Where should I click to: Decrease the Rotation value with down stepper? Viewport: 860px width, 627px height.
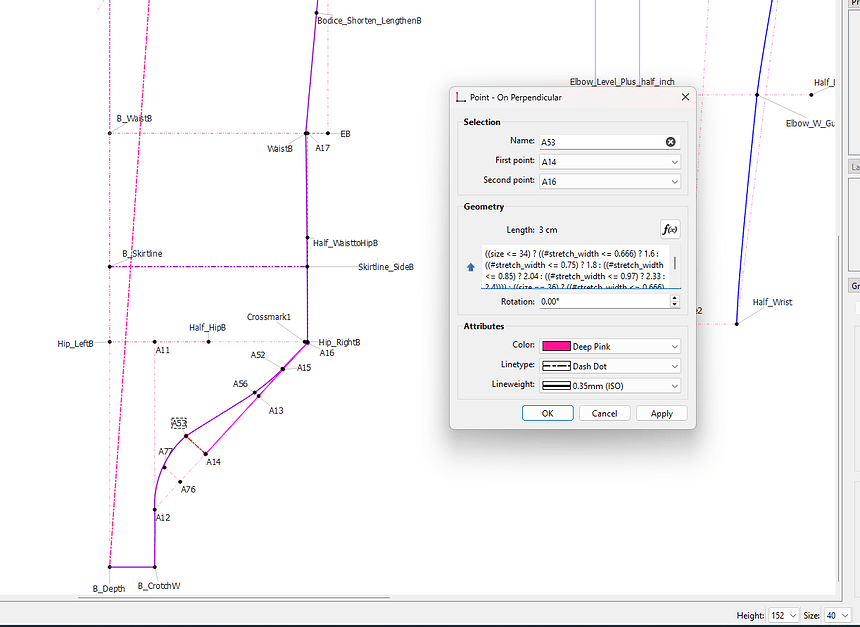point(674,305)
